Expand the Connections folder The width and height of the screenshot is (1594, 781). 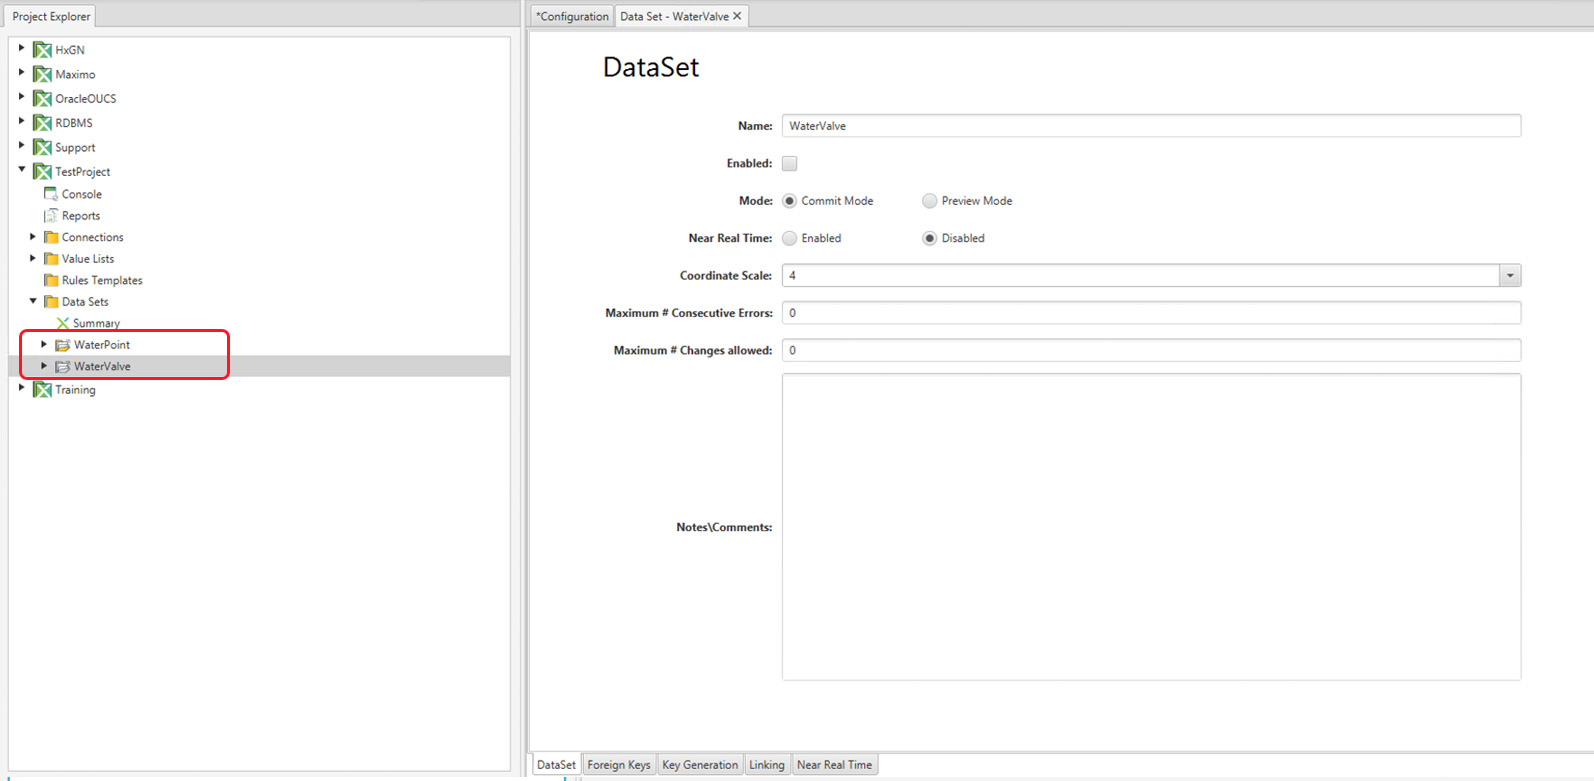(33, 237)
